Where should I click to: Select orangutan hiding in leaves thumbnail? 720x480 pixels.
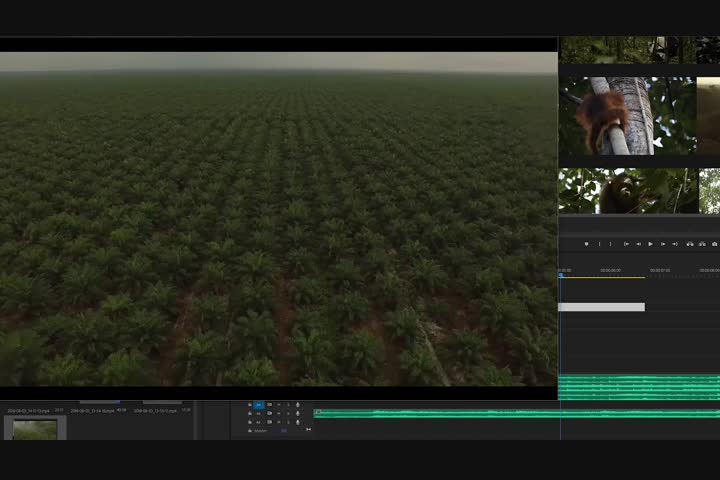click(628, 191)
